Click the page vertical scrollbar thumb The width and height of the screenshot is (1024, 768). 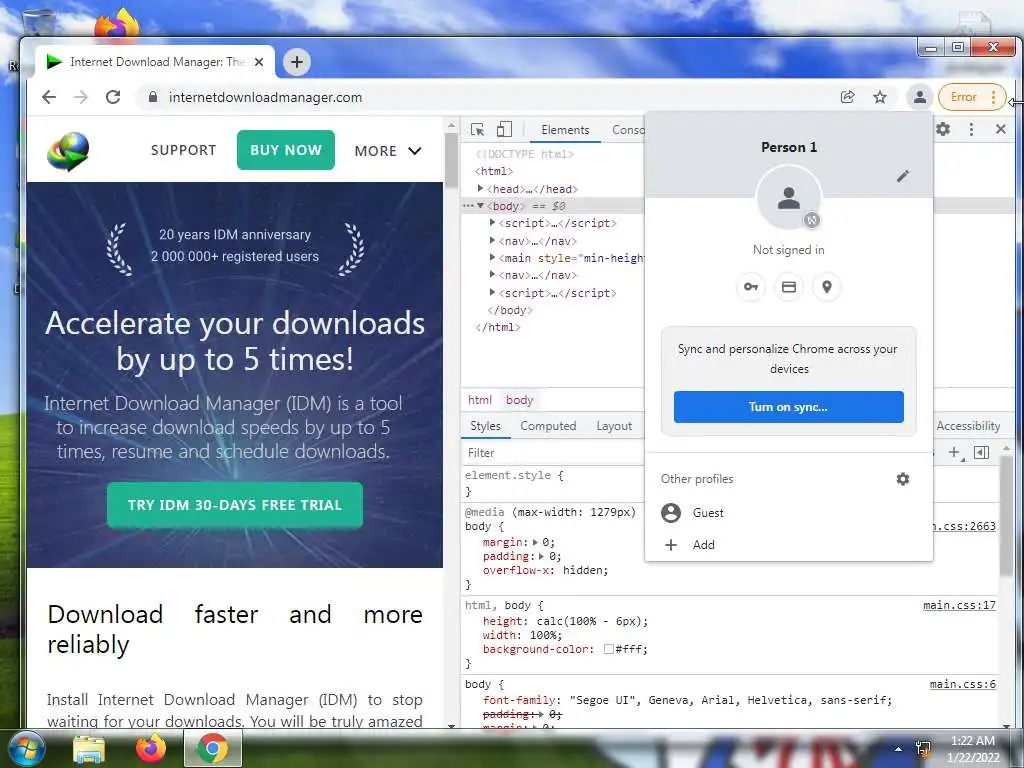coord(451,160)
